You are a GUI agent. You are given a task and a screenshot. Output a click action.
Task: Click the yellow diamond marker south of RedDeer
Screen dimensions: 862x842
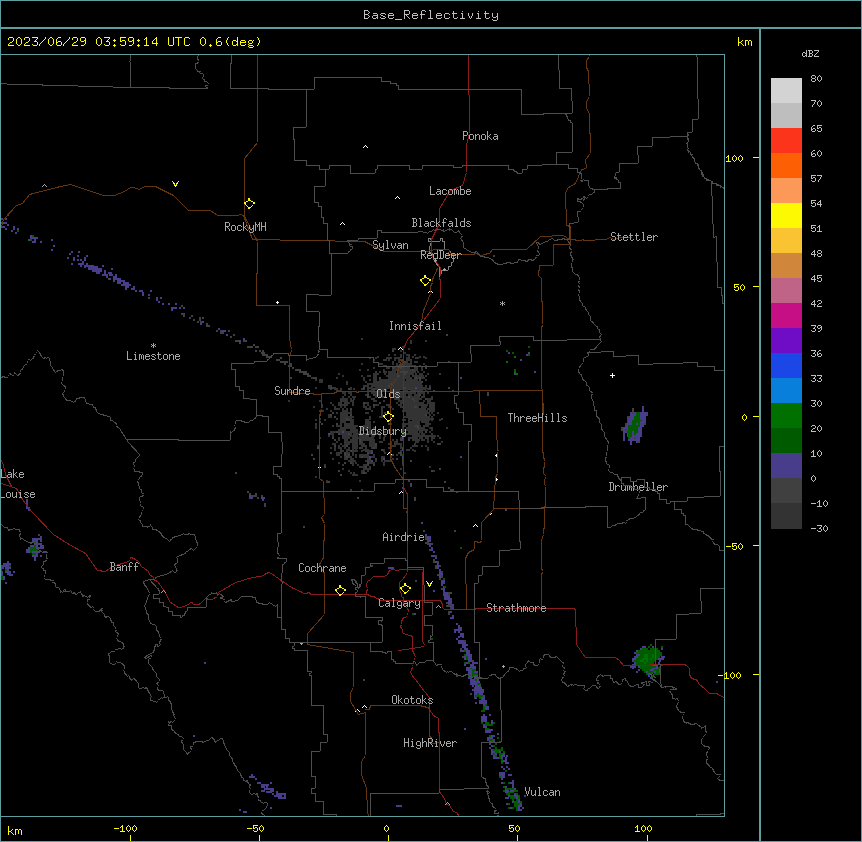[426, 281]
